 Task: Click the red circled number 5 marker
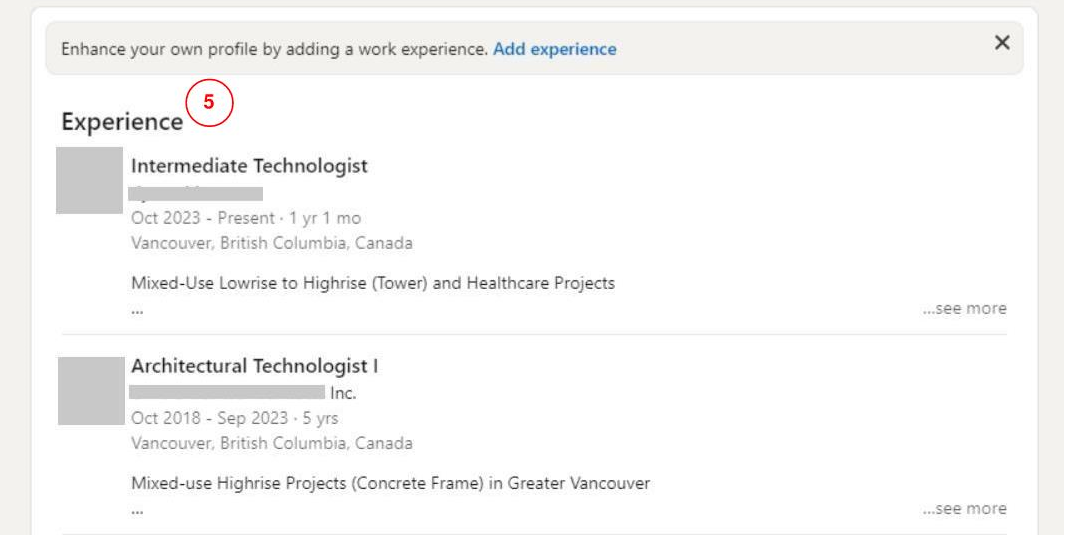(209, 102)
